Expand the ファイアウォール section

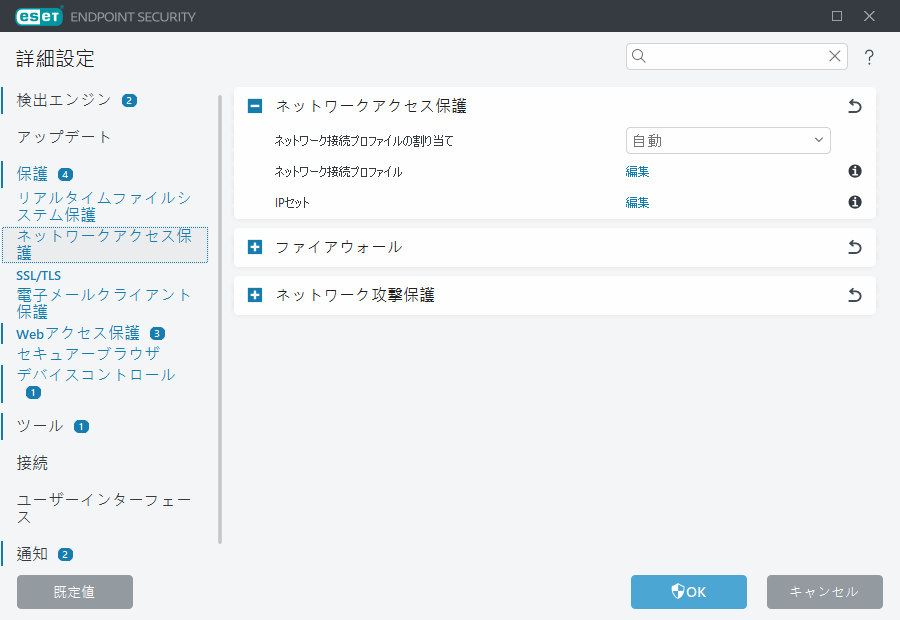(253, 247)
